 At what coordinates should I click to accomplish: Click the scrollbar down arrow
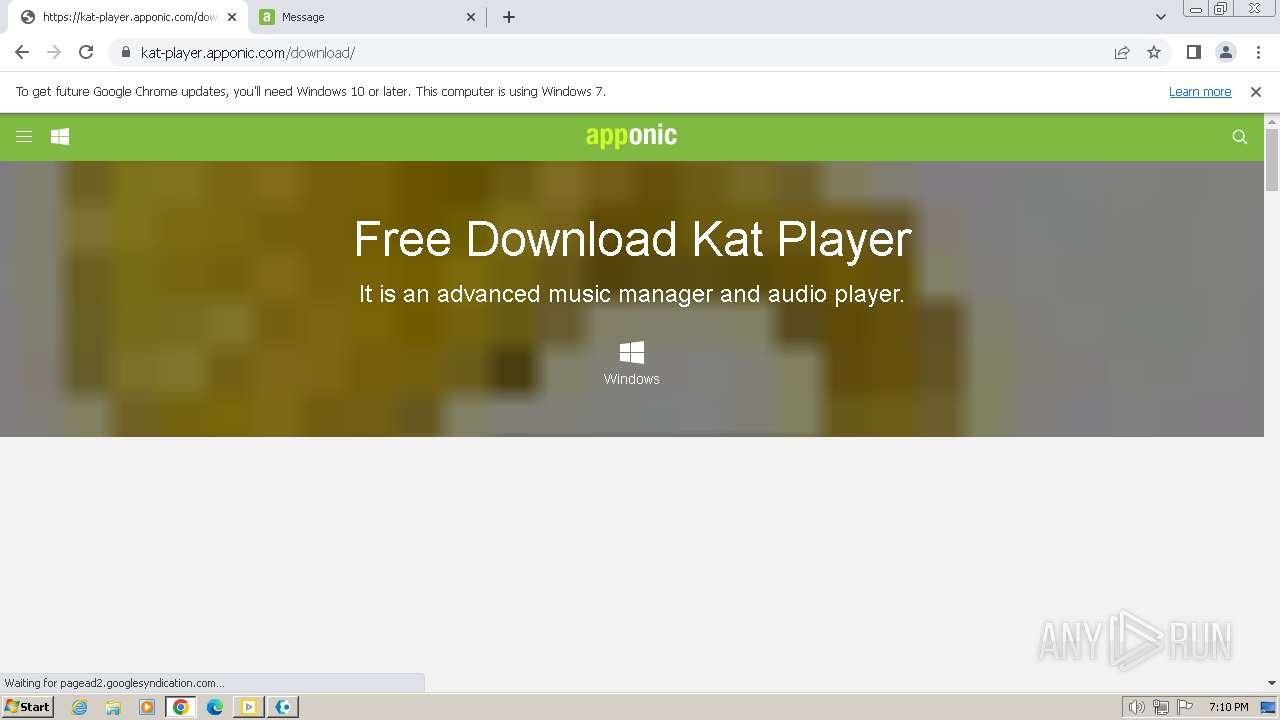tap(1272, 684)
